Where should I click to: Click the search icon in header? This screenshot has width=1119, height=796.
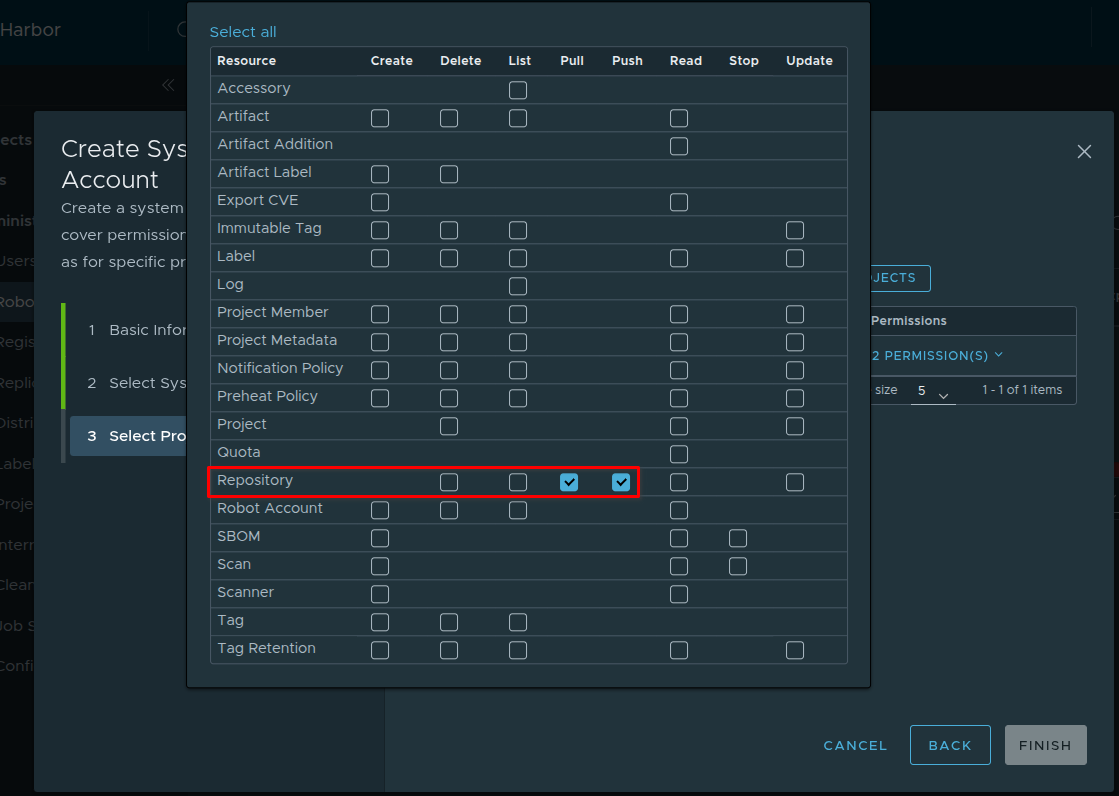181,30
